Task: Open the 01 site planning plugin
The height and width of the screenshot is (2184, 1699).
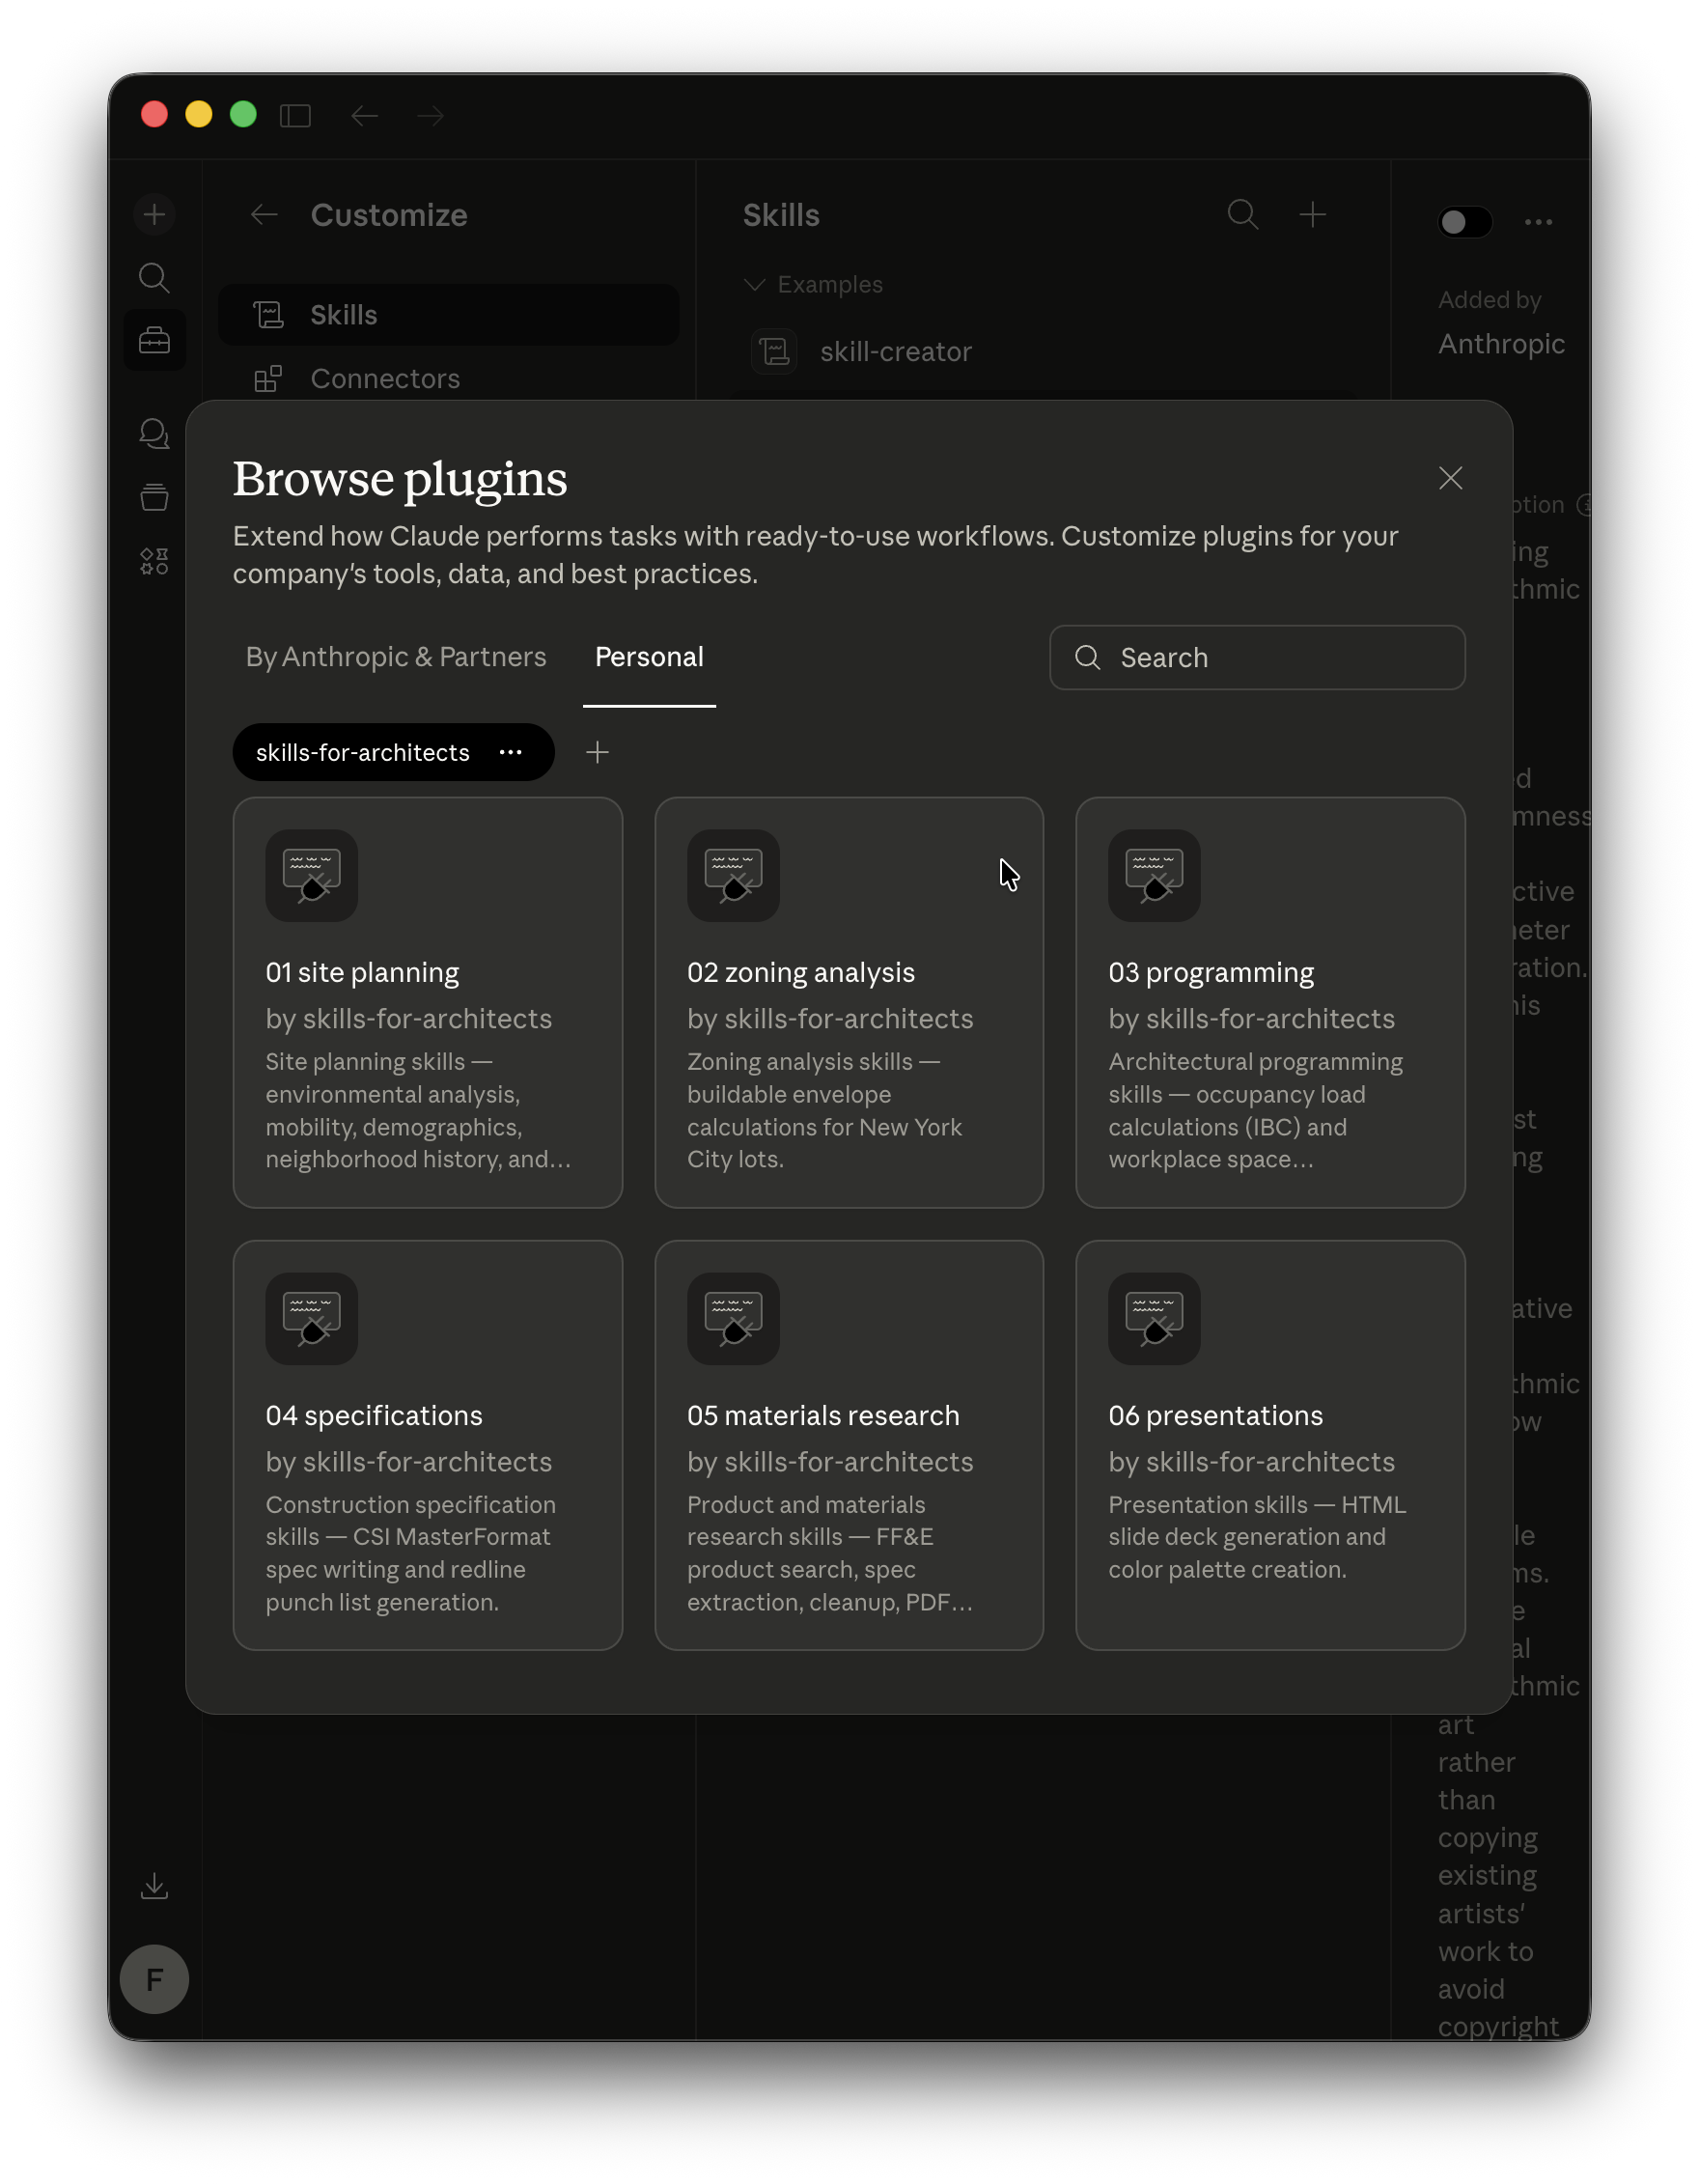Action: pyautogui.click(x=427, y=1002)
